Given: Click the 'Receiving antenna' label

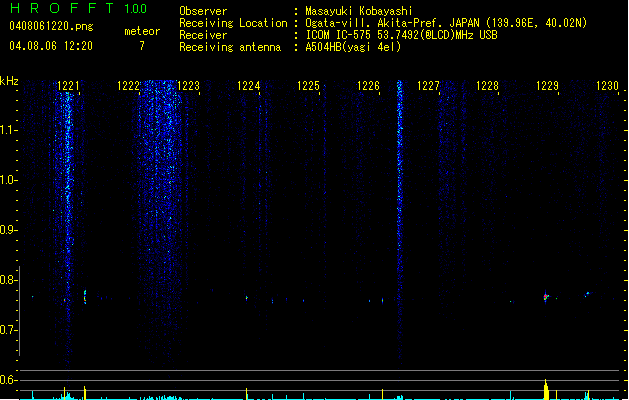Looking at the screenshot, I should pyautogui.click(x=230, y=47).
